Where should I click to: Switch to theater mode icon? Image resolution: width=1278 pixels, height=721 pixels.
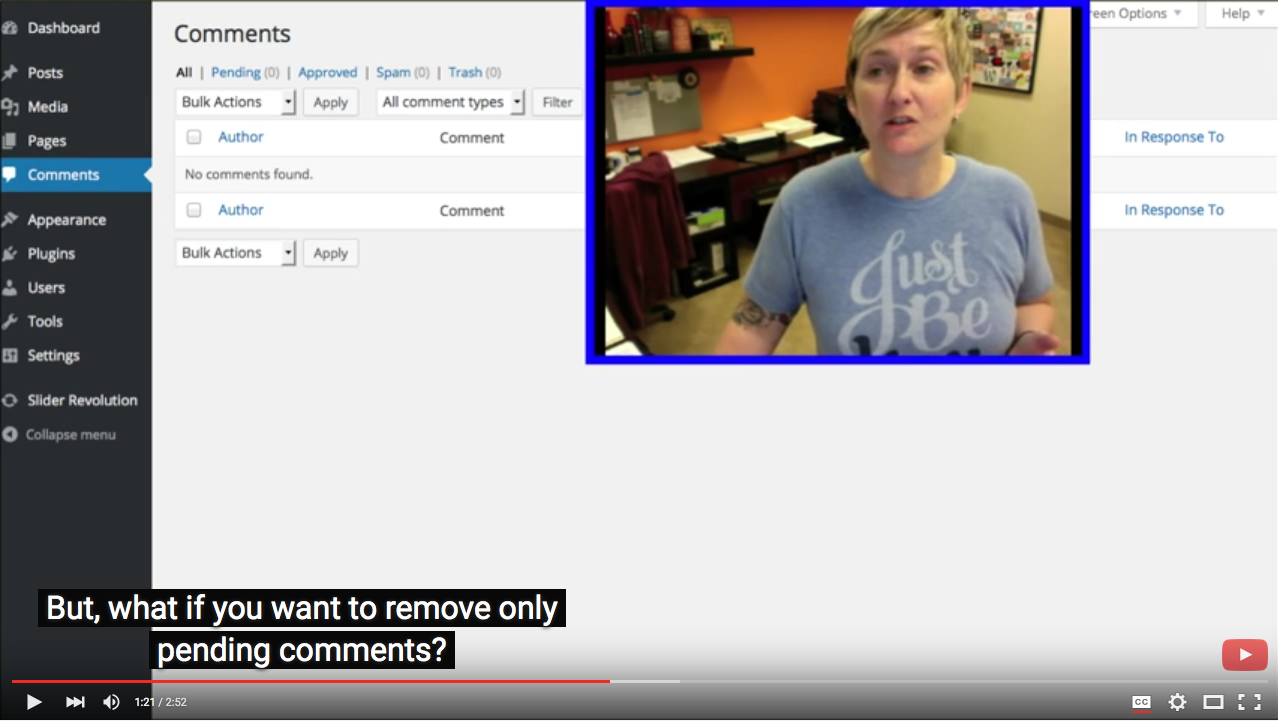click(x=1213, y=702)
